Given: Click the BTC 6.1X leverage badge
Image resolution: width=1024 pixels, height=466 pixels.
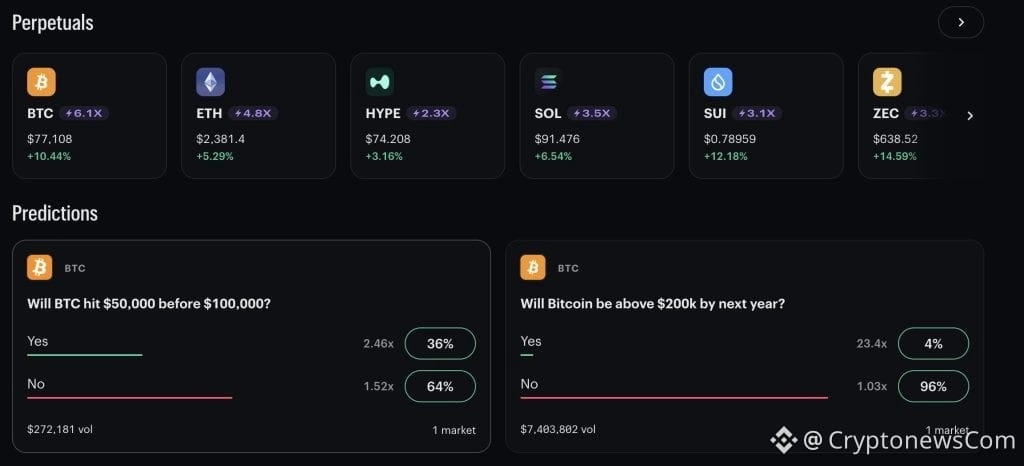Looking at the screenshot, I should 84,114.
